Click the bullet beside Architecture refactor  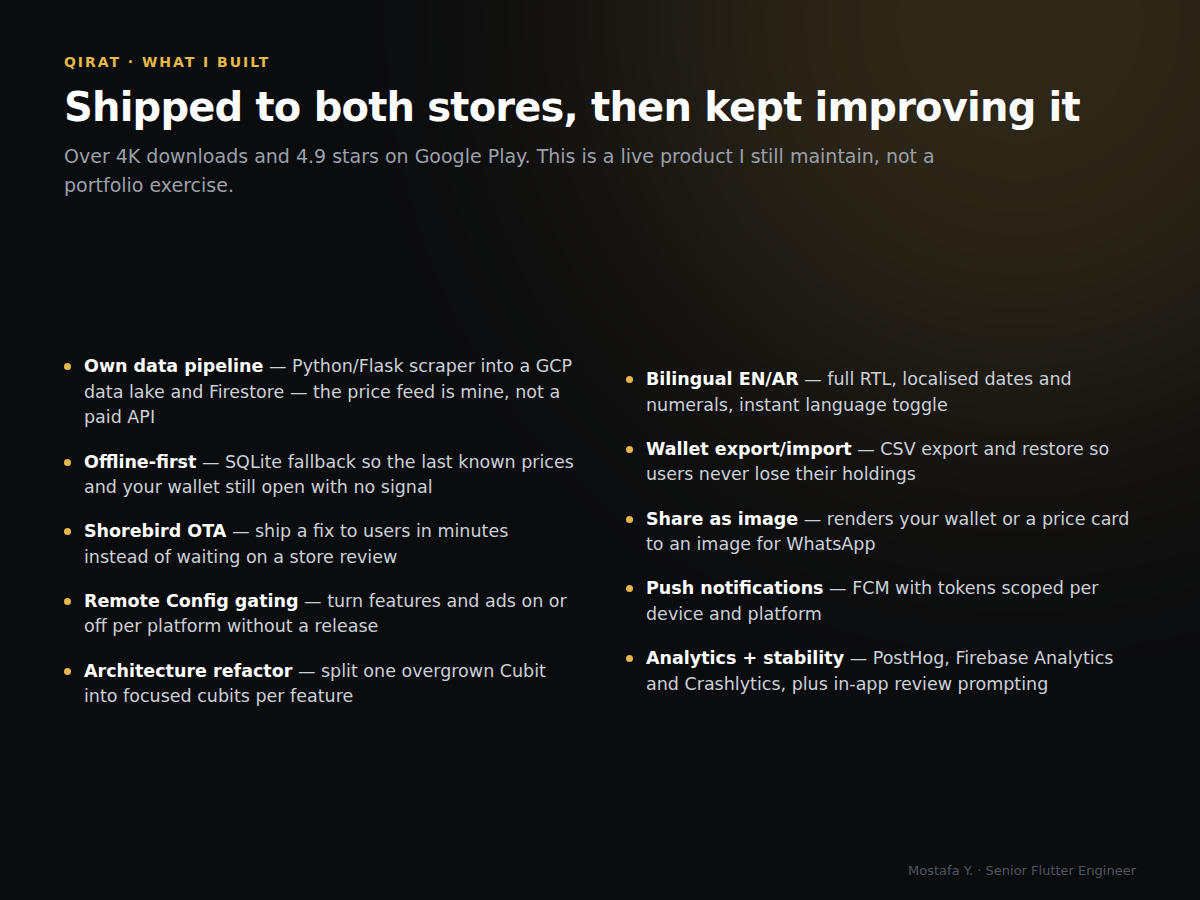pos(68,672)
